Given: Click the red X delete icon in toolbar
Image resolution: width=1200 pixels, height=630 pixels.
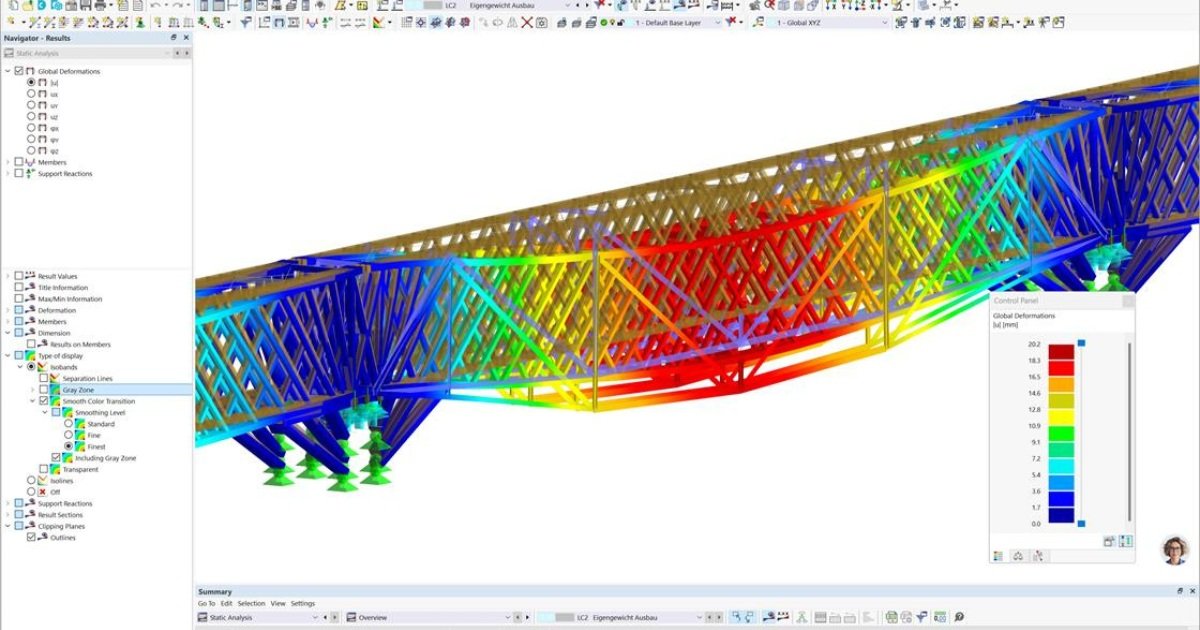Looking at the screenshot, I should (x=527, y=22).
